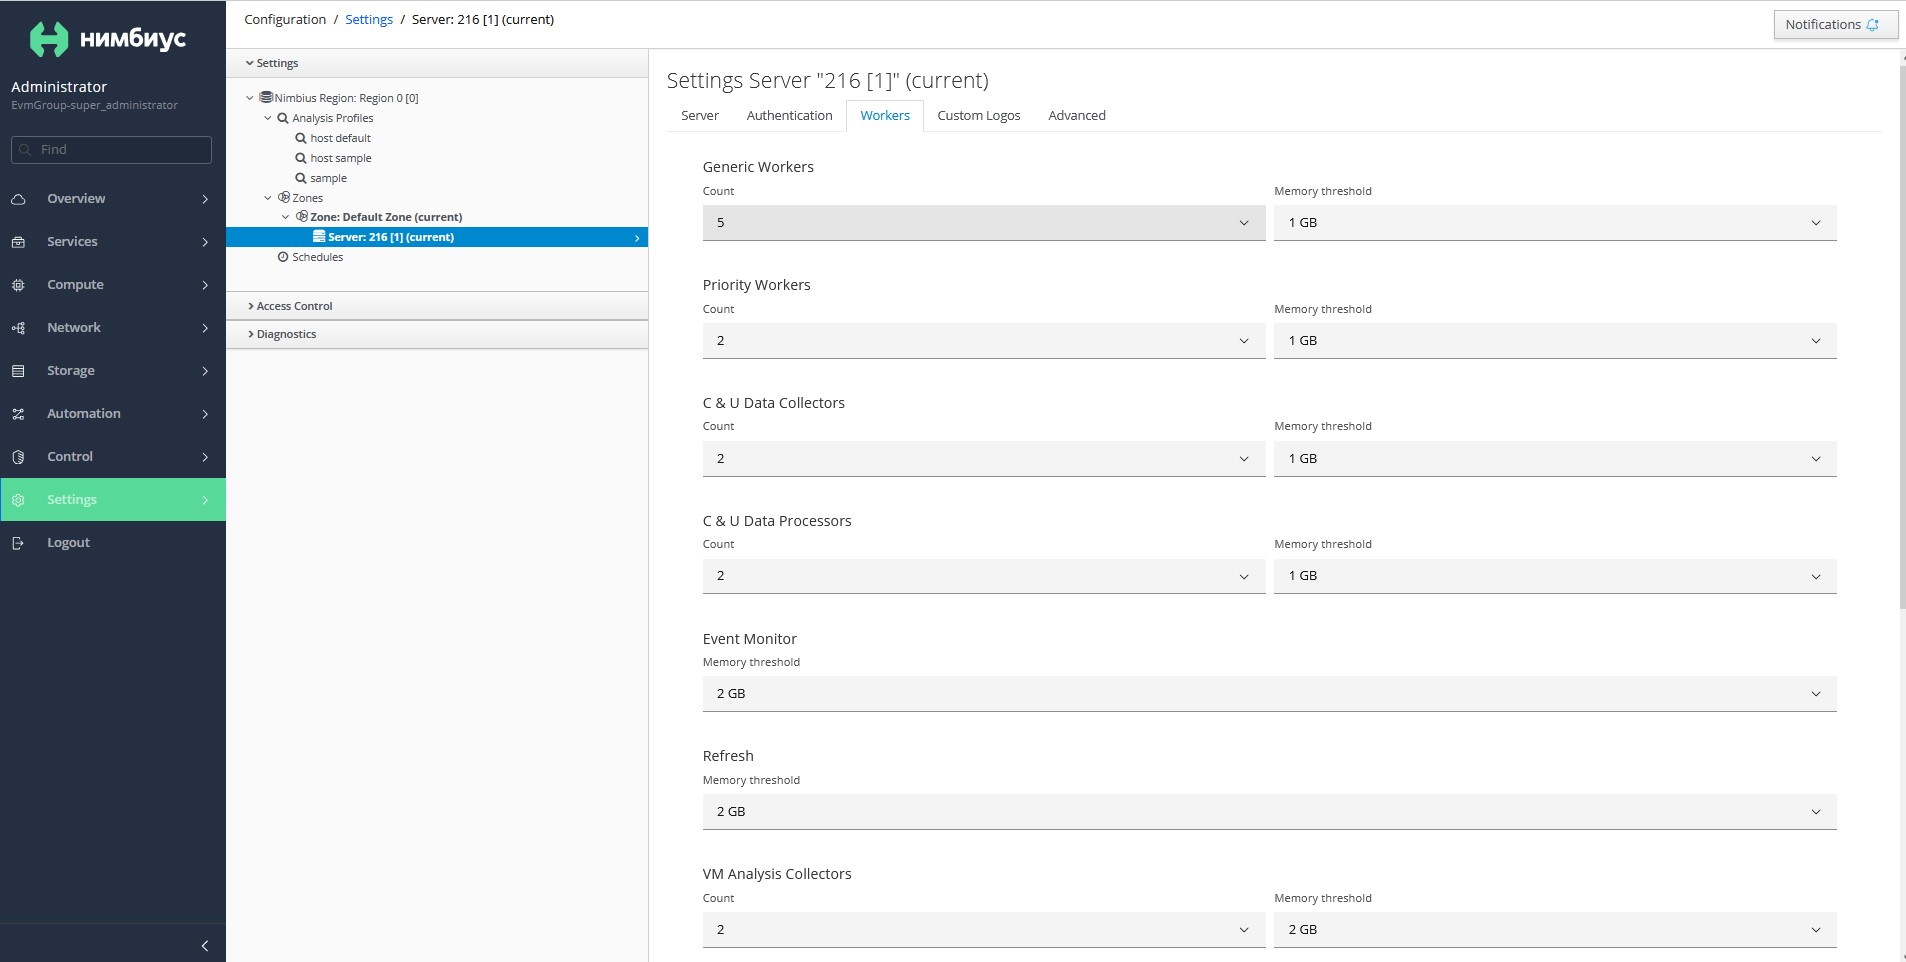The height and width of the screenshot is (962, 1906).
Task: Click the Storage sidebar icon
Action: pos(18,371)
